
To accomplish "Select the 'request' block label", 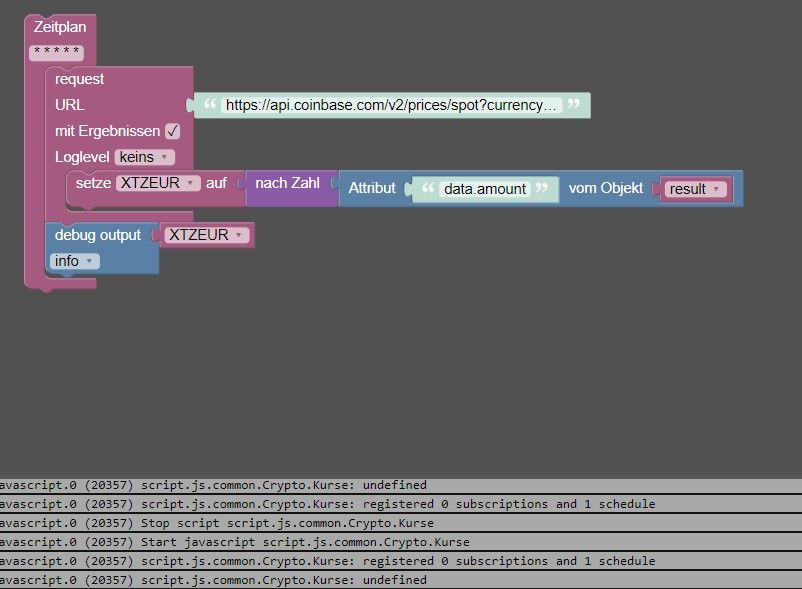I will coord(79,79).
